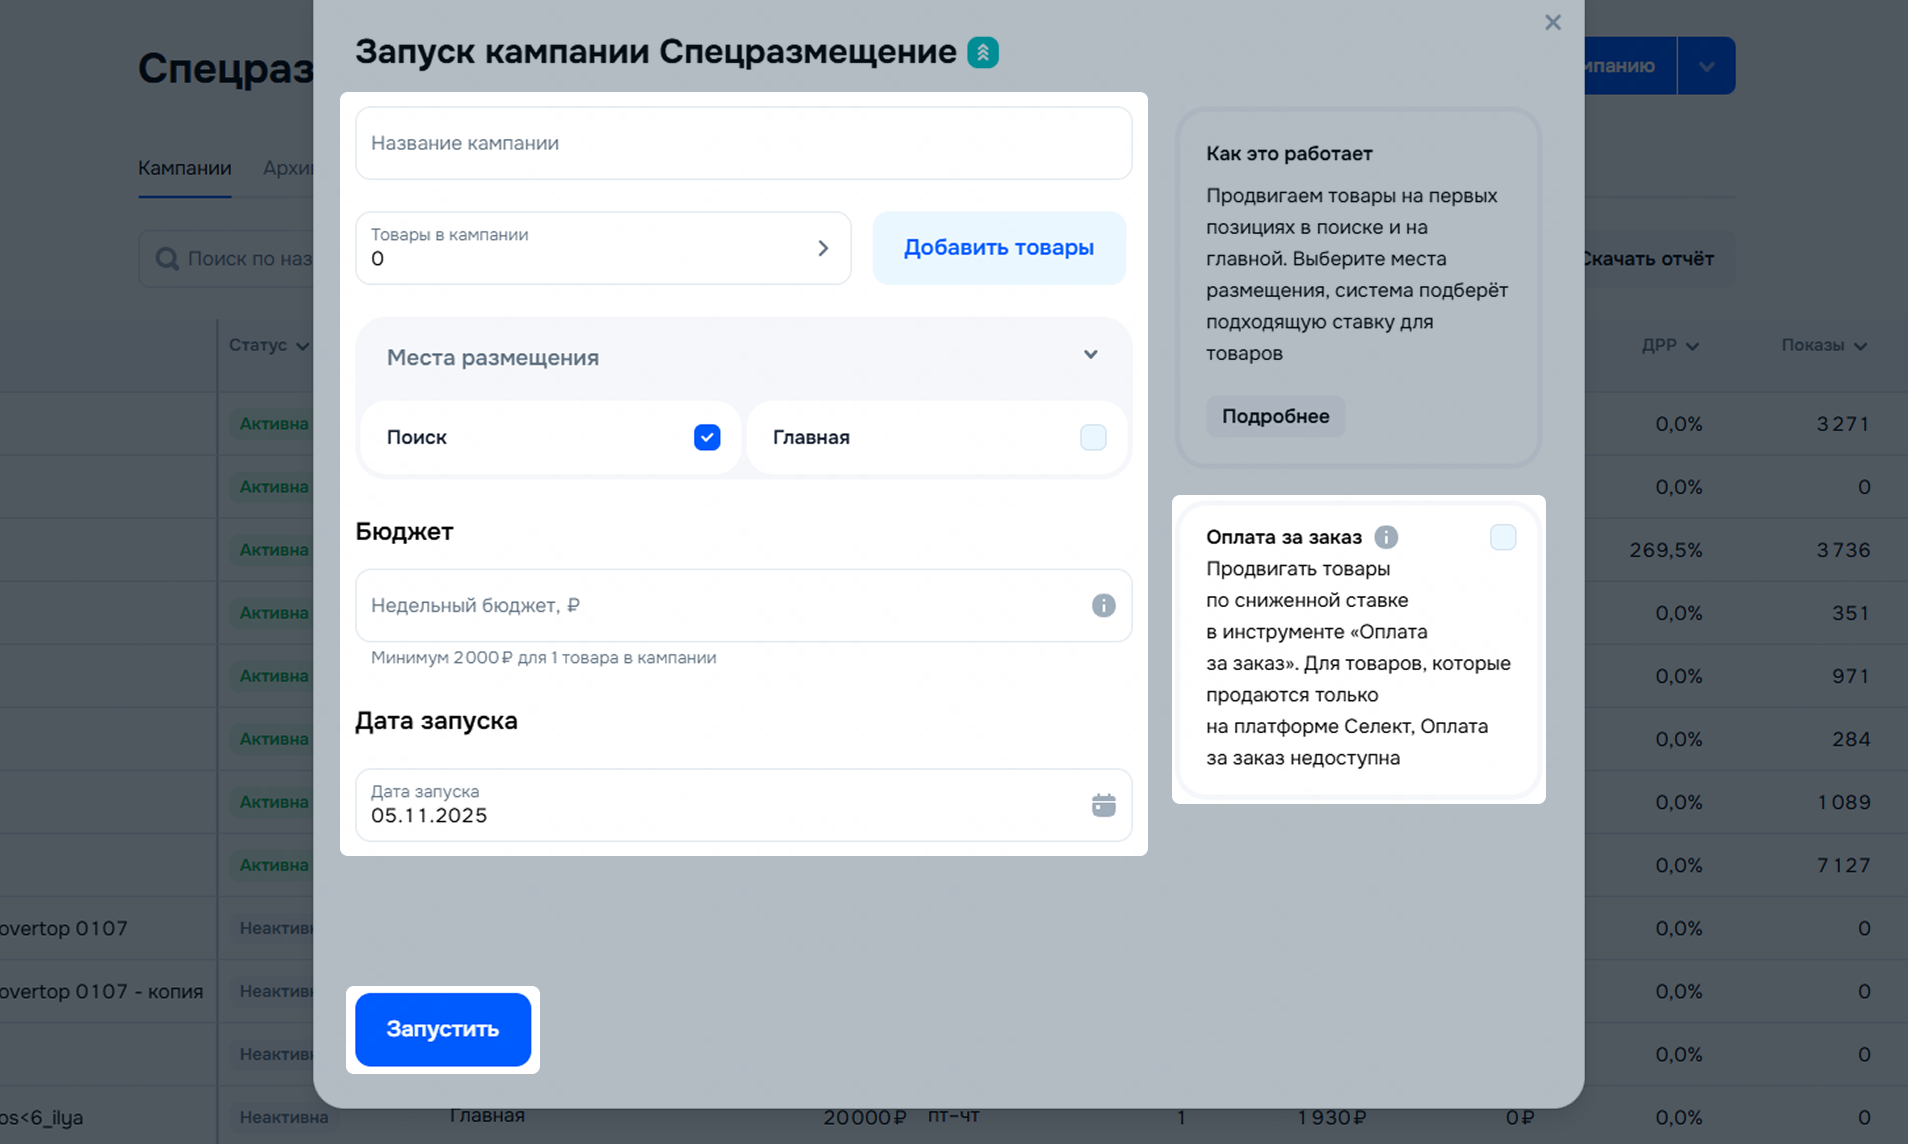The image size is (1908, 1144).
Task: Close the campaign launch dialog with X
Action: 1552,22
